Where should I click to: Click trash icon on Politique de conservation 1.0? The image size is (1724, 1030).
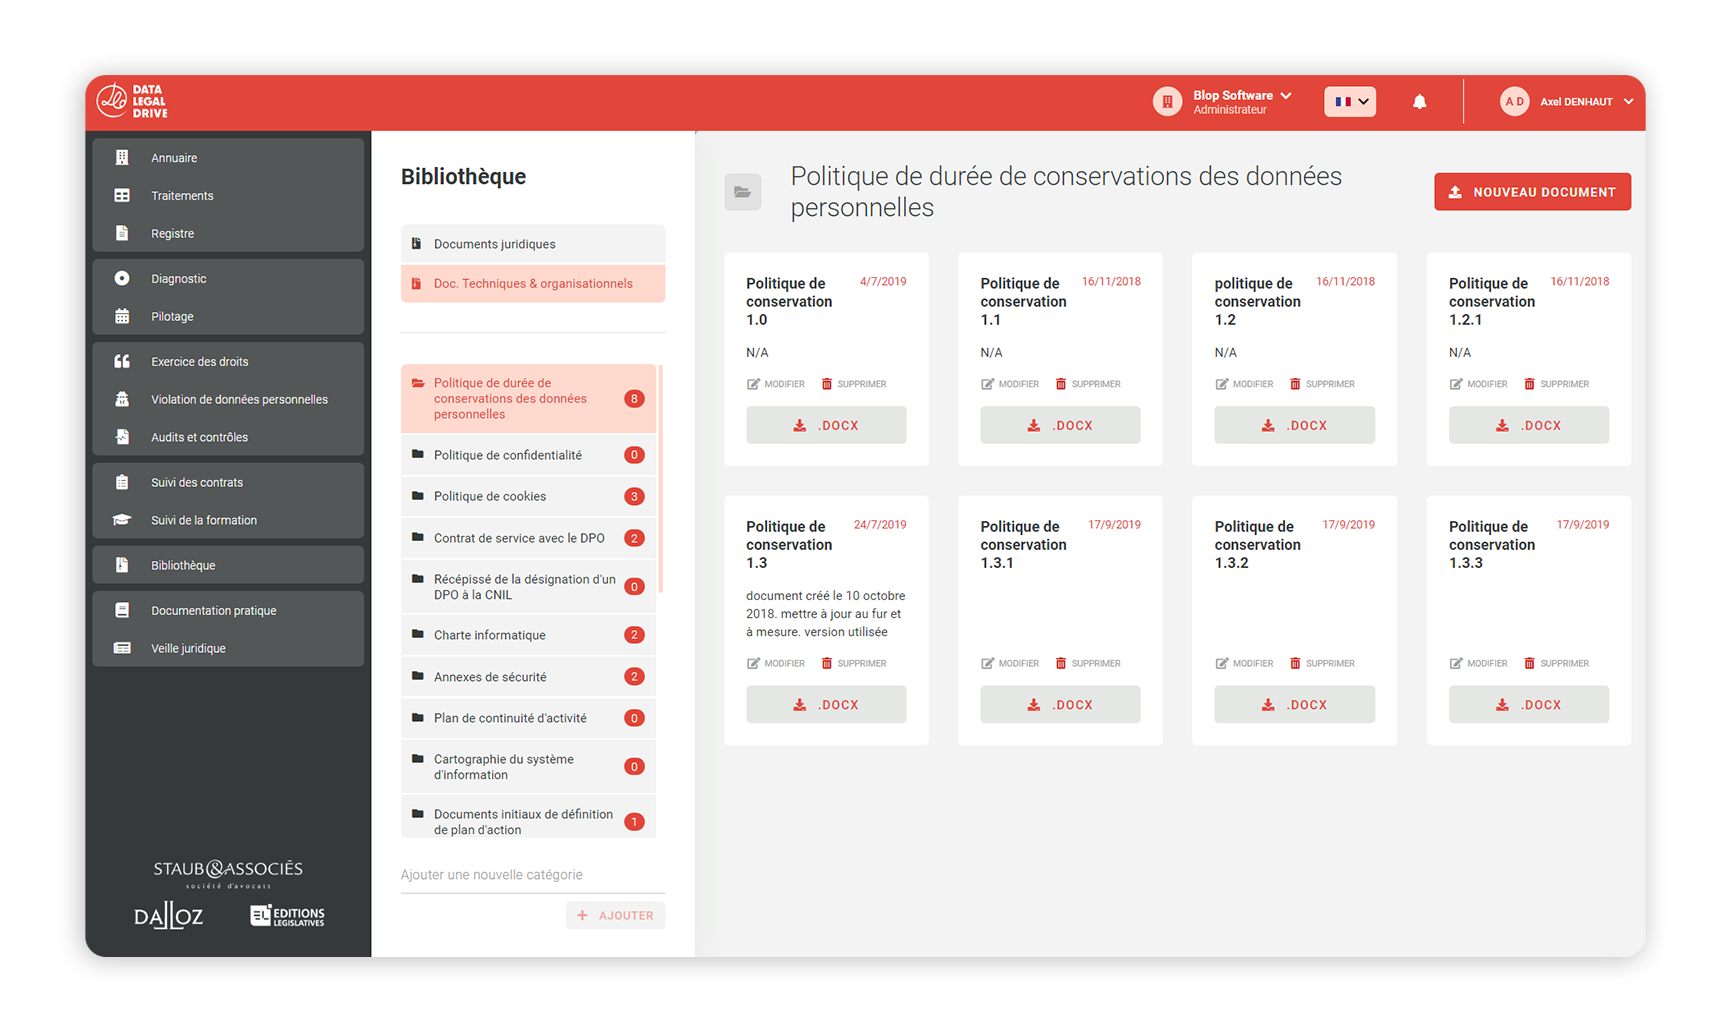click(827, 384)
